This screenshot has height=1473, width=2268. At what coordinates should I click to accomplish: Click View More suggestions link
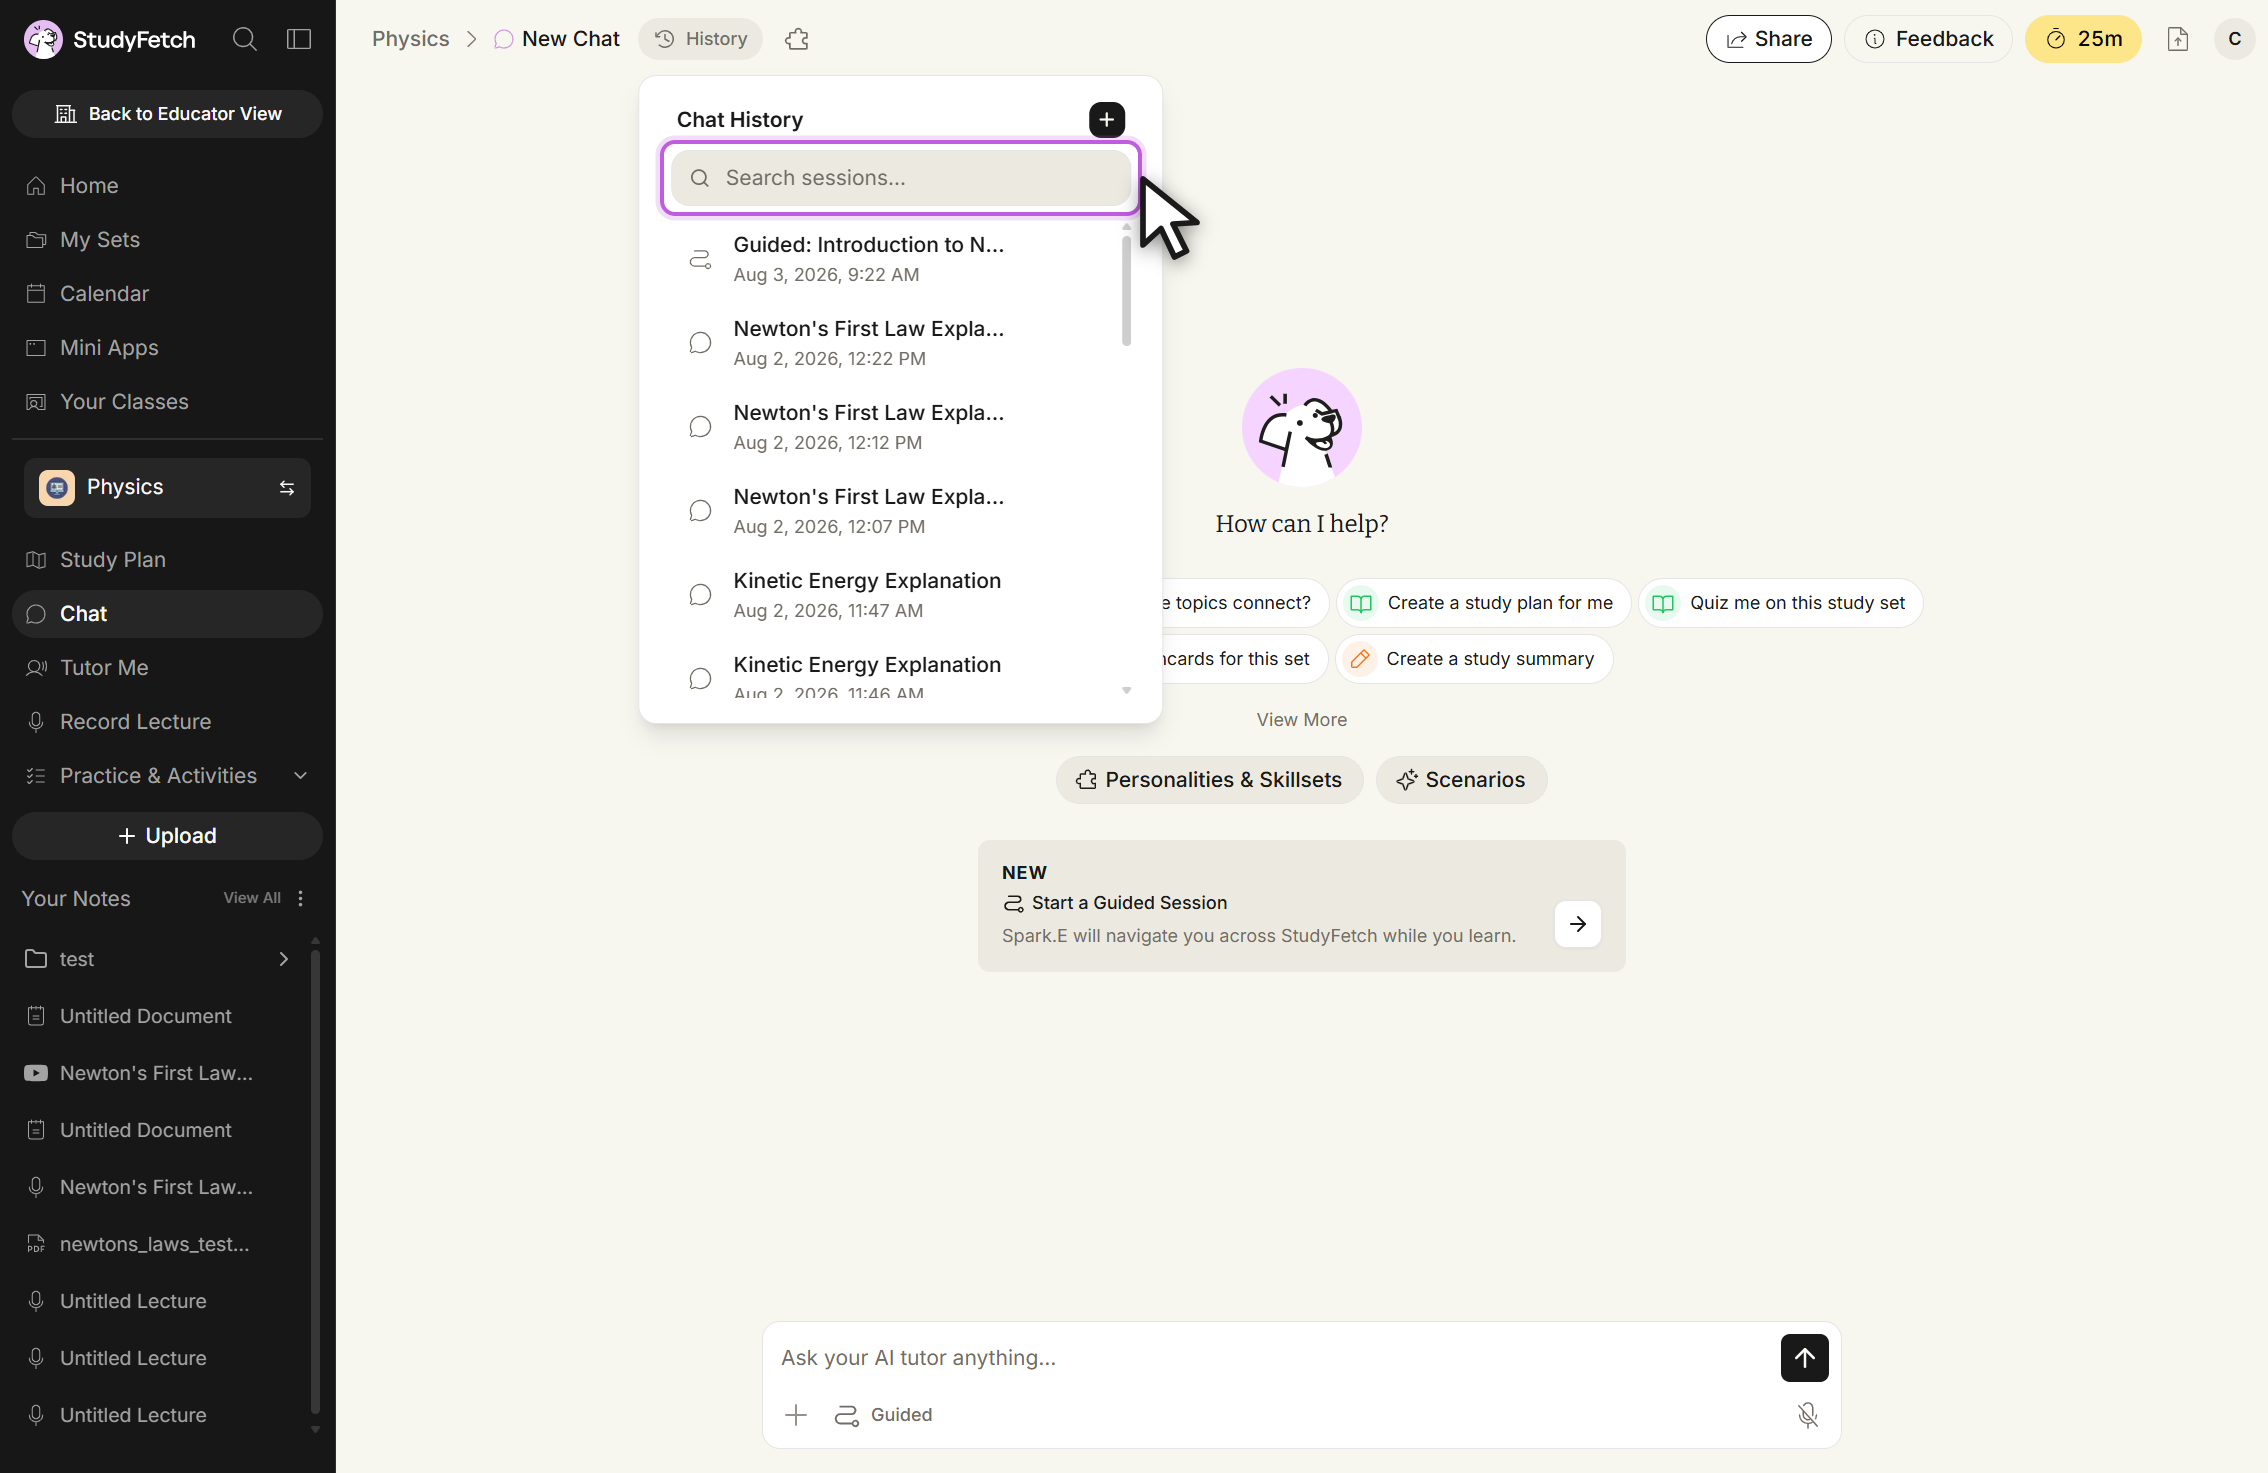[1302, 720]
